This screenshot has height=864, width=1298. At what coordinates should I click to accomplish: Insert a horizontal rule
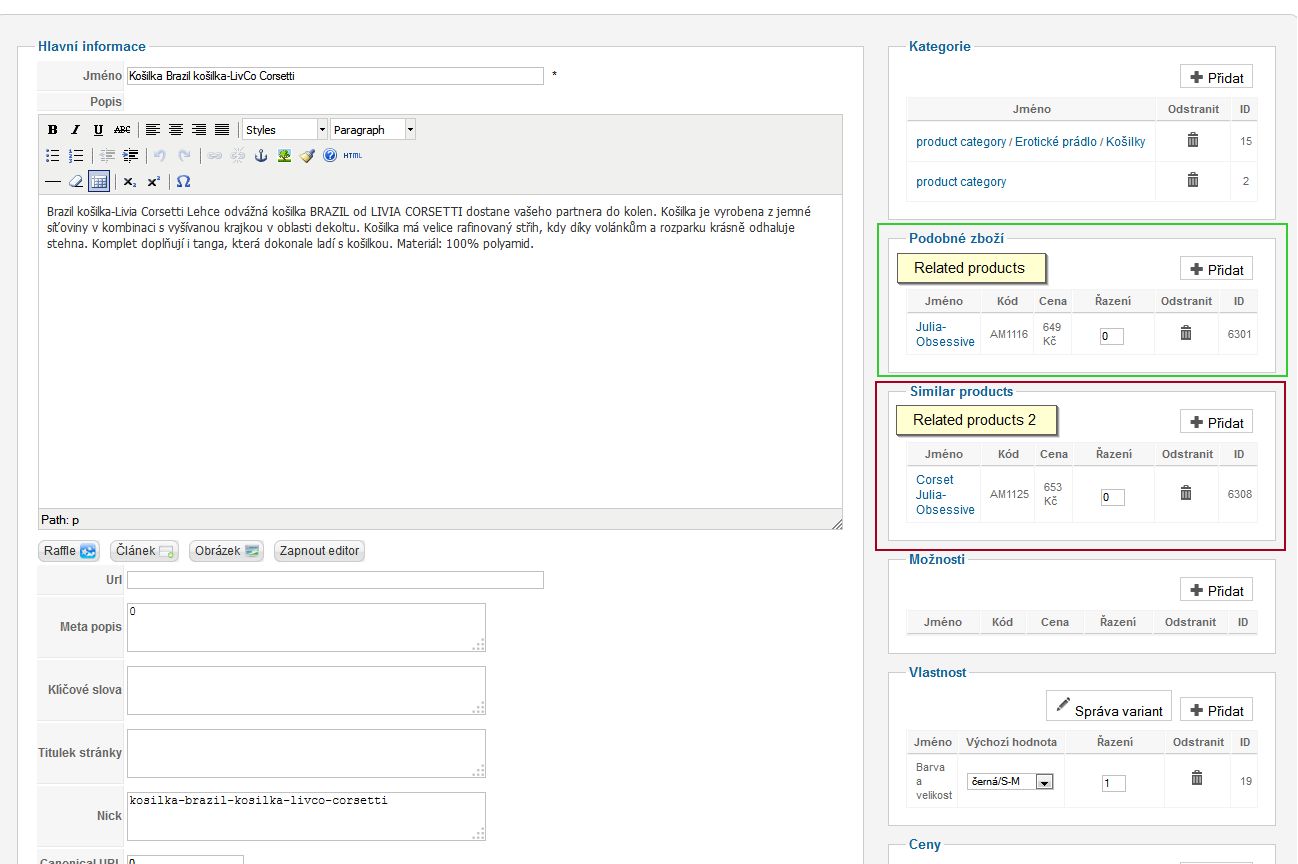53,182
